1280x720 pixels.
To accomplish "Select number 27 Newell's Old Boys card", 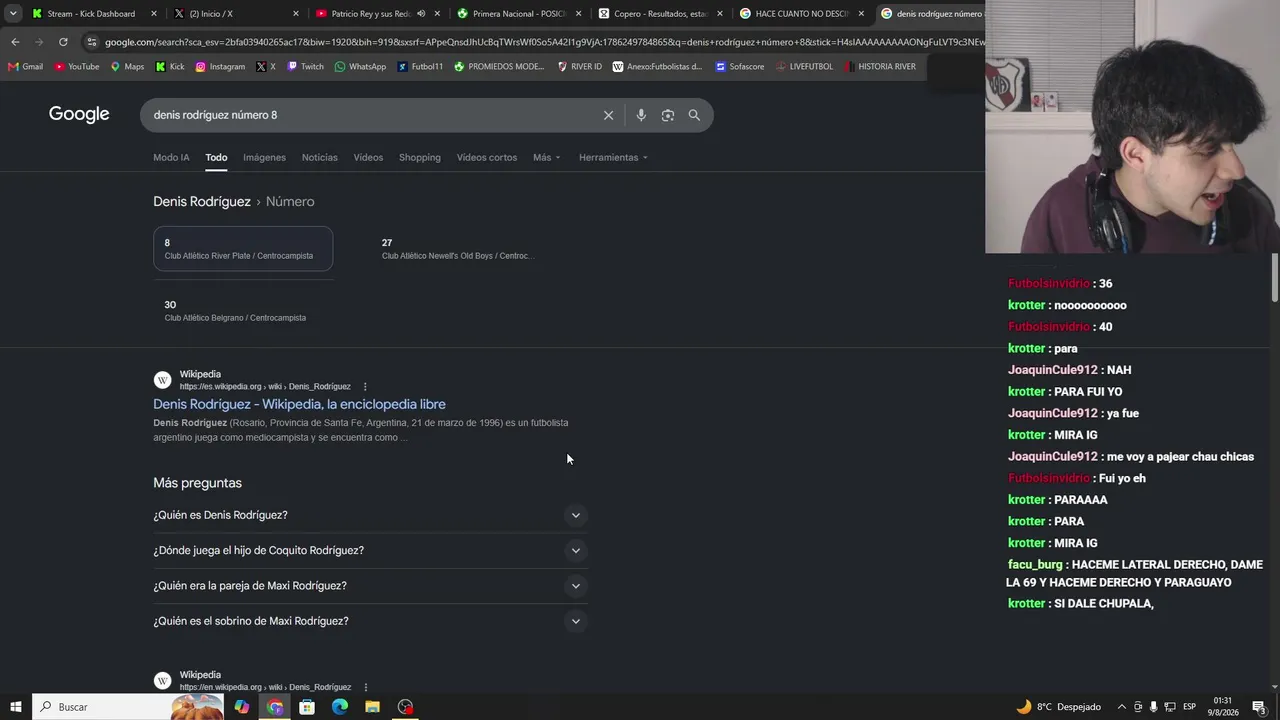I will pos(460,249).
